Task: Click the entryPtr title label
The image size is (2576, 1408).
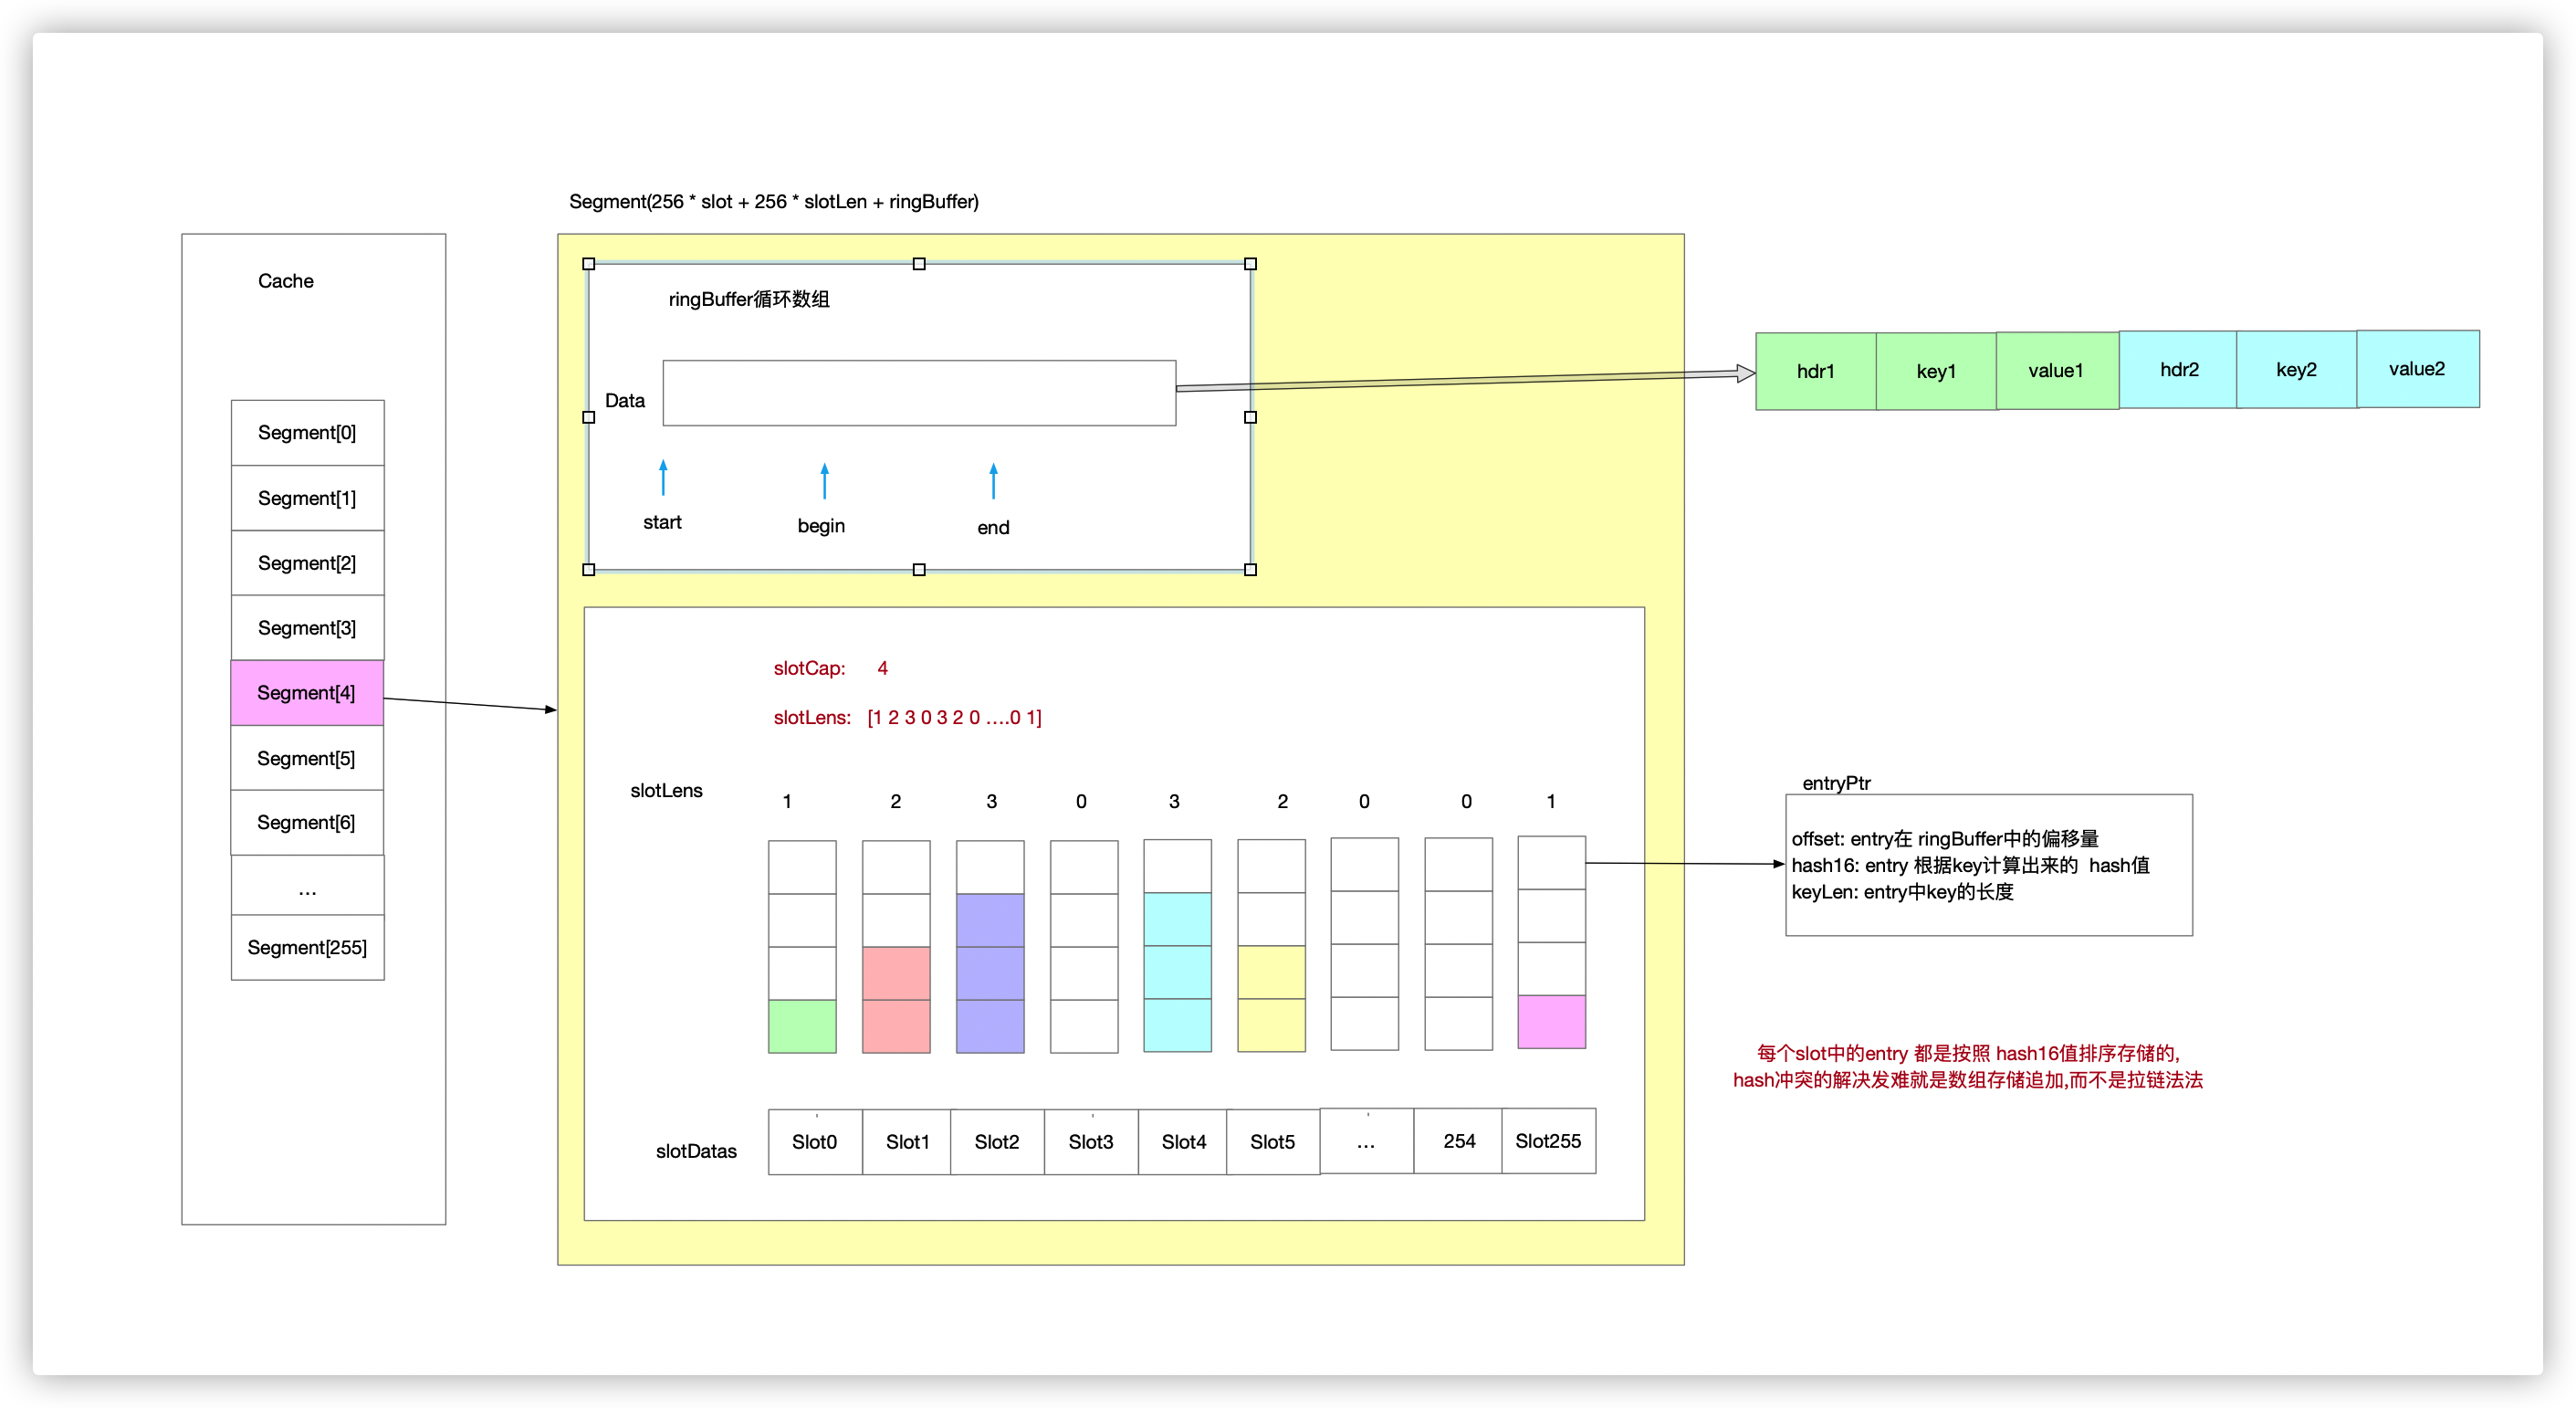Action: click(x=1836, y=783)
